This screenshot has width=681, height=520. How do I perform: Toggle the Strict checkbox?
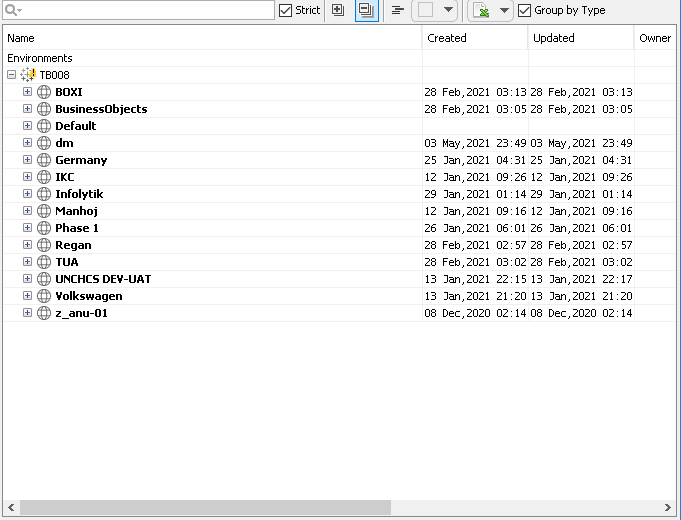286,10
